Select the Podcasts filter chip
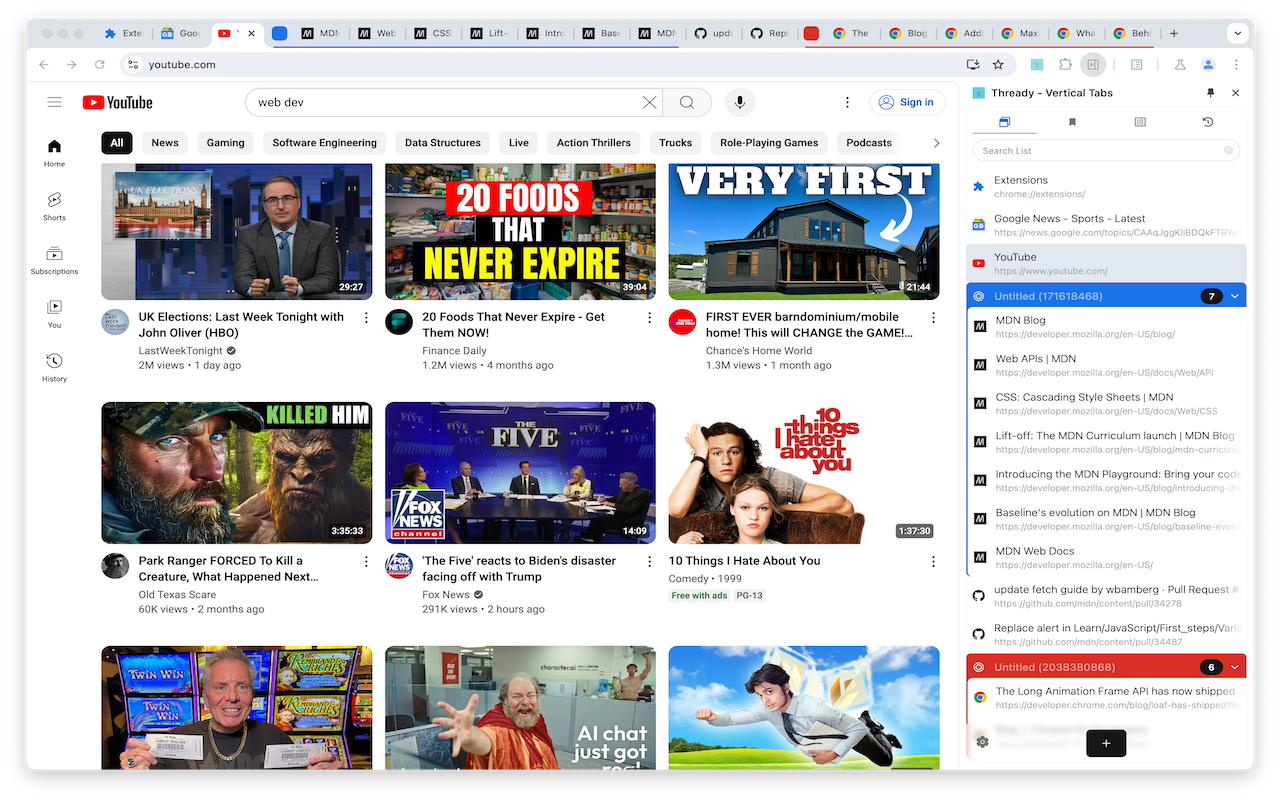Screen dimensions: 1280x800 coord(869,143)
